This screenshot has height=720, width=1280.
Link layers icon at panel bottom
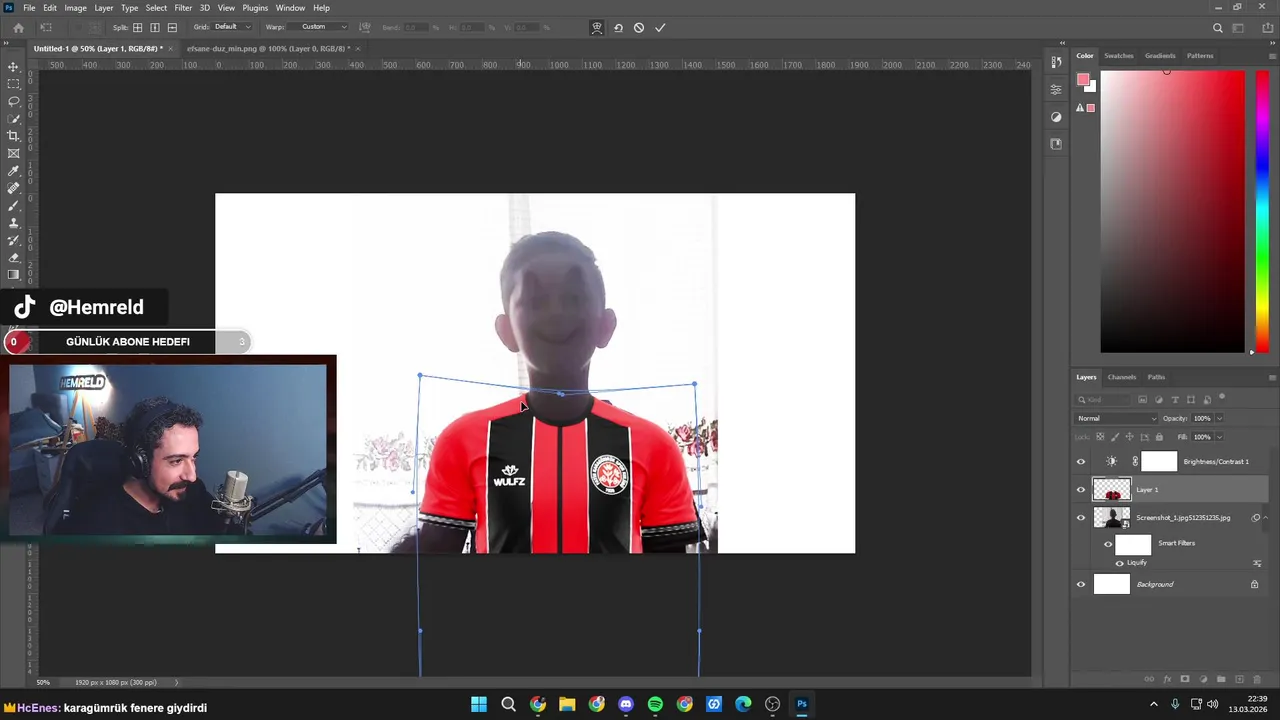tap(1149, 680)
